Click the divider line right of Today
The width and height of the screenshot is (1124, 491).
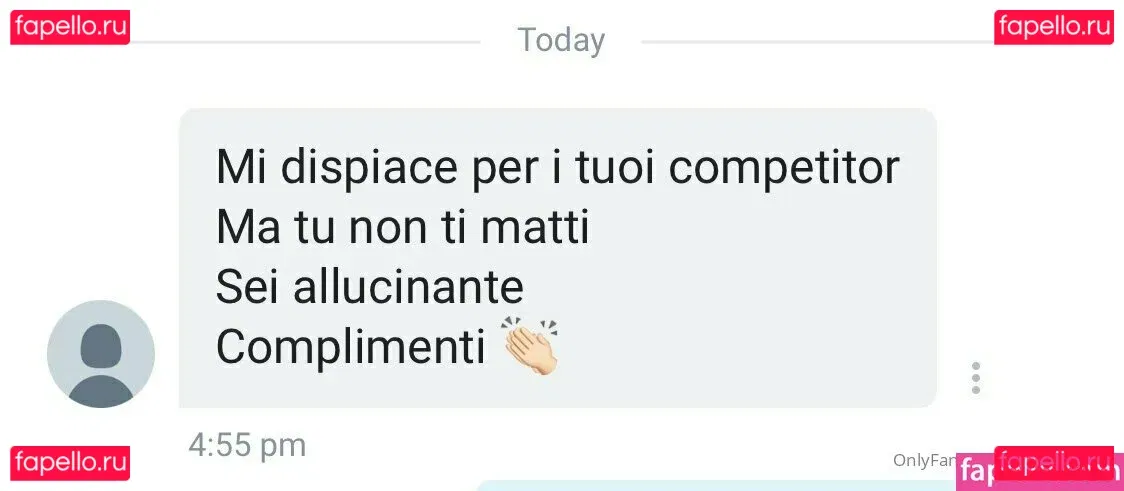(x=818, y=42)
